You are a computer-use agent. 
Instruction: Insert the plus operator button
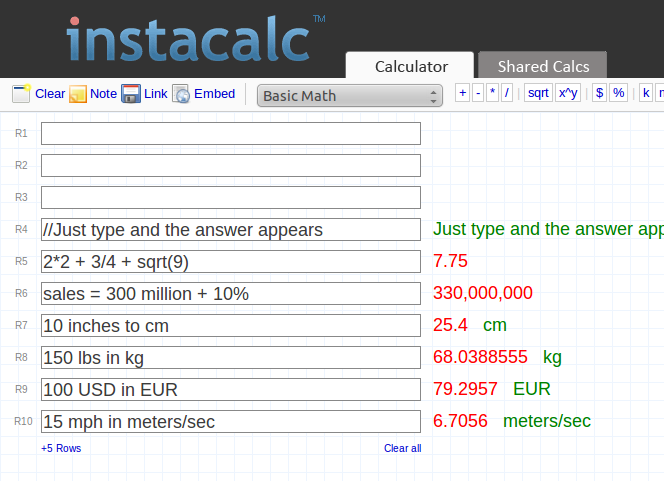coord(462,93)
